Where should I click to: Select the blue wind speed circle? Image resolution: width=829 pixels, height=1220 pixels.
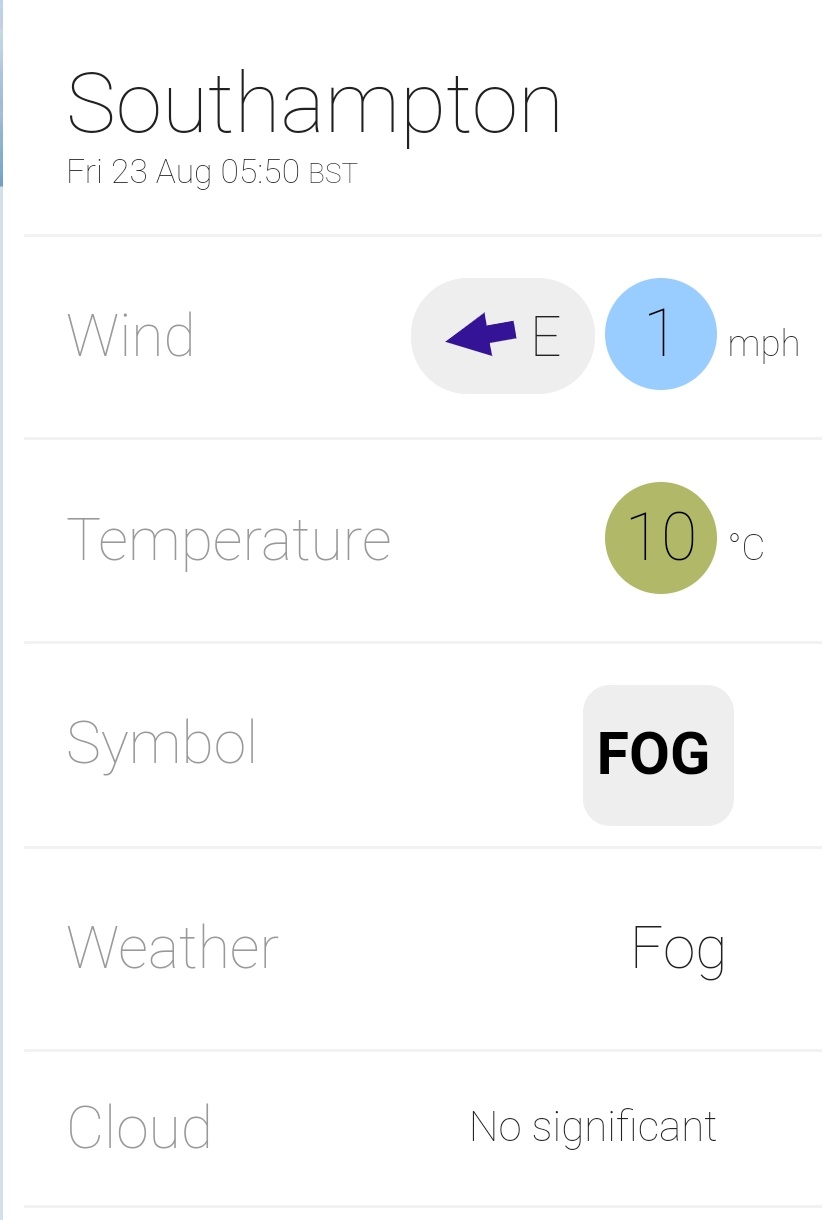(x=661, y=333)
